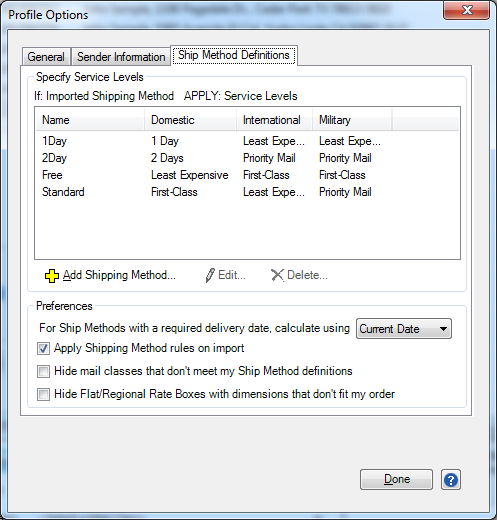Close the Profile Options dialog

(x=467, y=10)
